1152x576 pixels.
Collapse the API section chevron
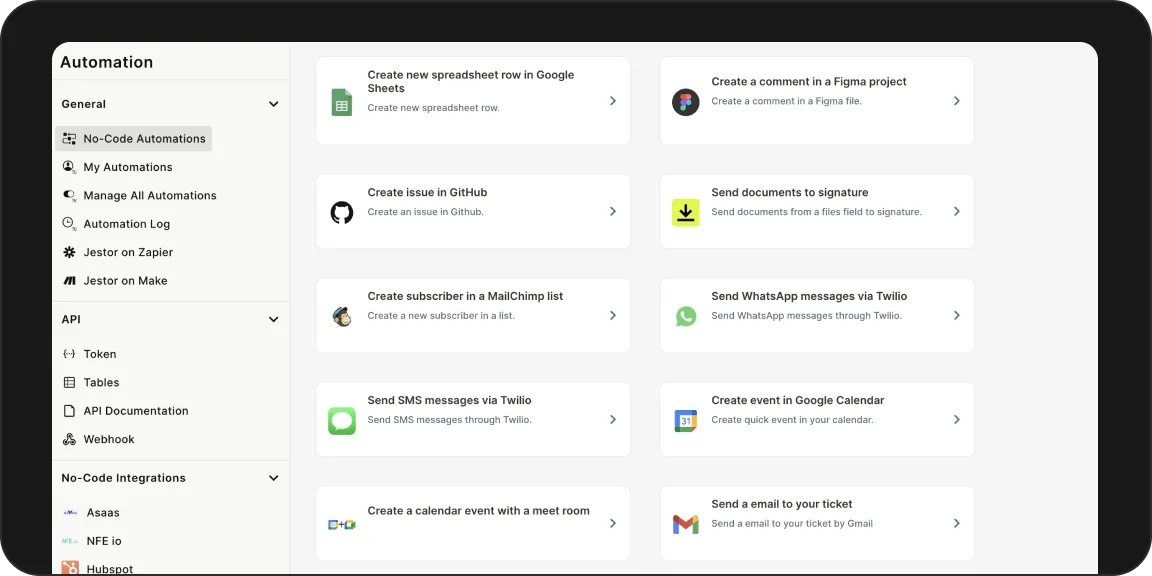(x=273, y=320)
